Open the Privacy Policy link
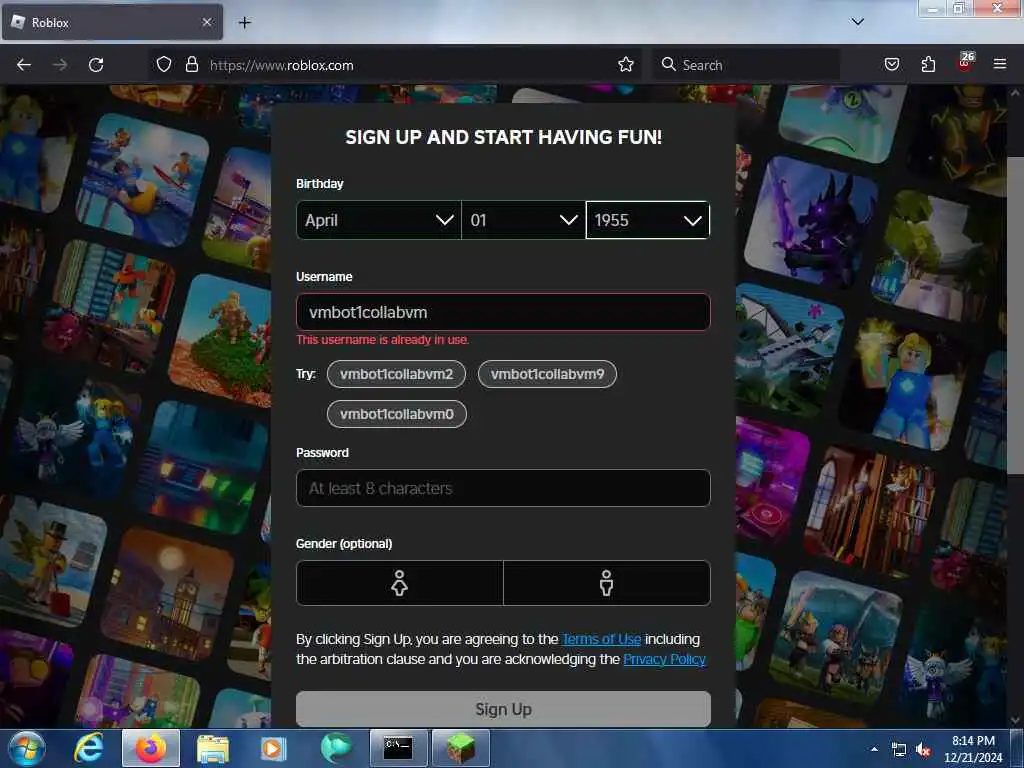Image resolution: width=1024 pixels, height=768 pixels. point(664,660)
